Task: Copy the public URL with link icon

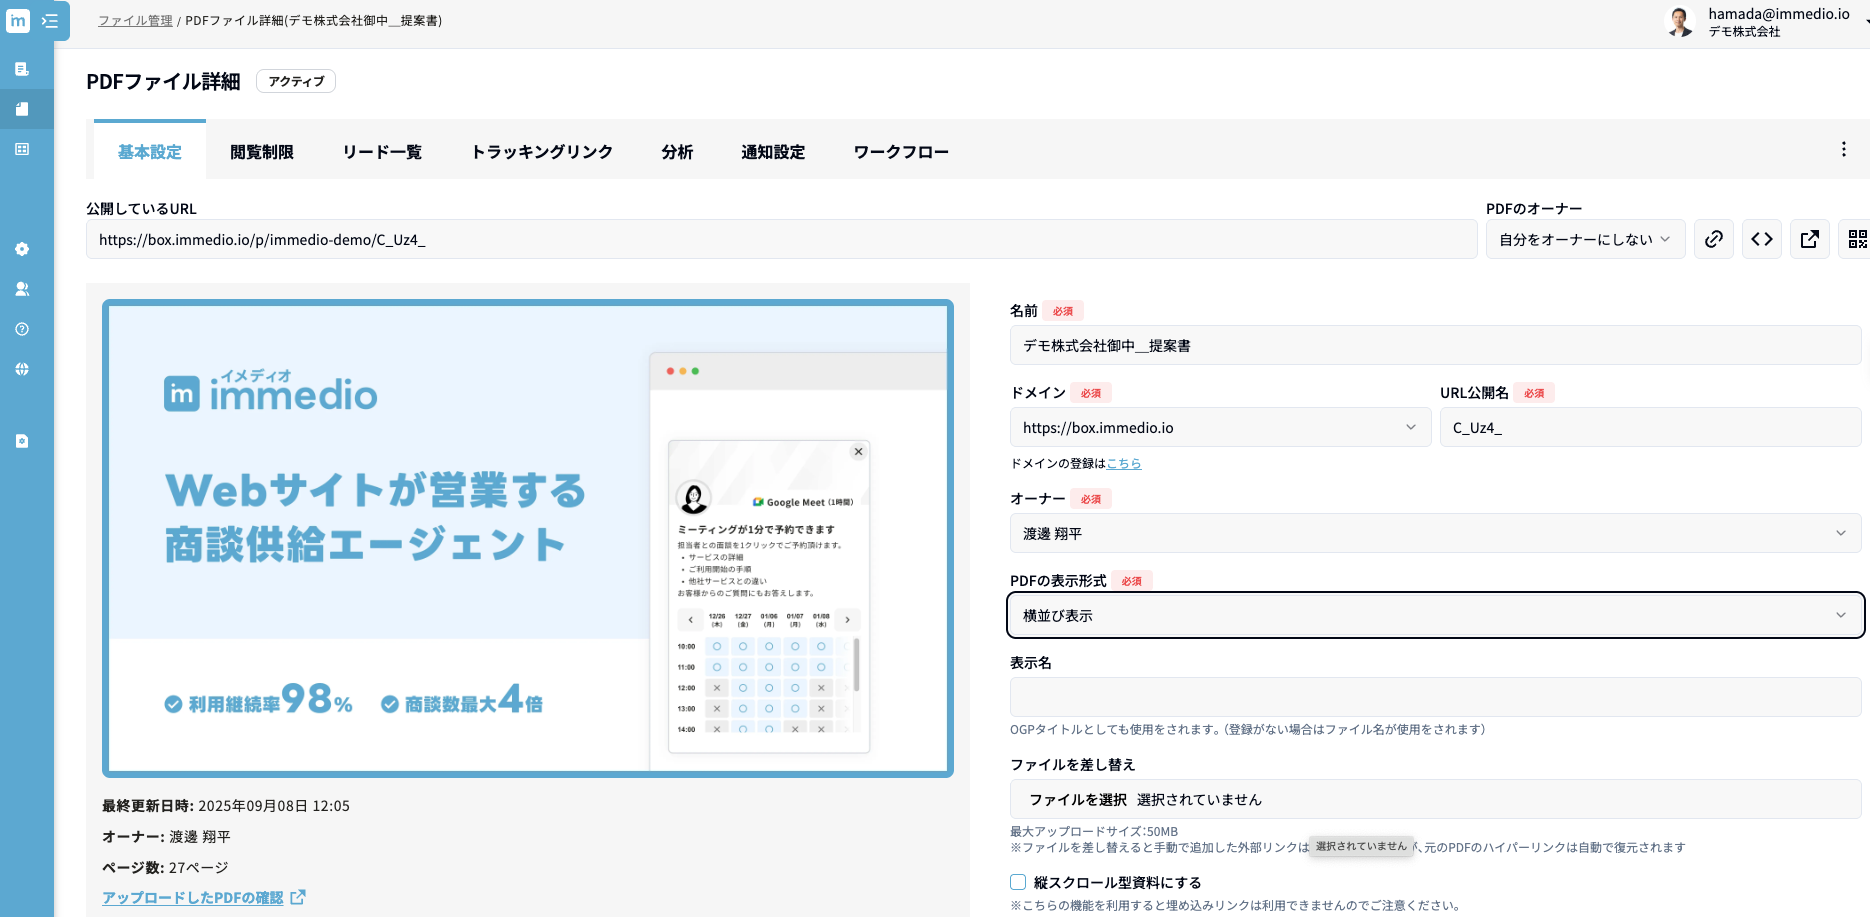Action: coord(1713,239)
